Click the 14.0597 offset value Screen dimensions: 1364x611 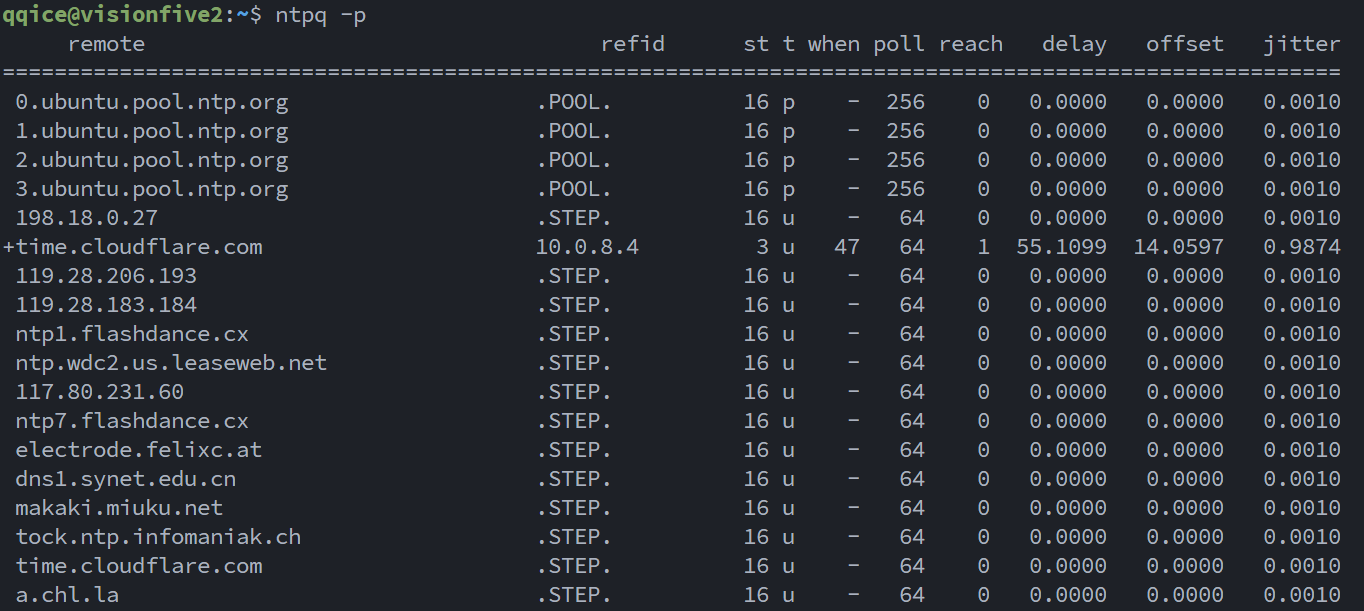tap(1178, 247)
